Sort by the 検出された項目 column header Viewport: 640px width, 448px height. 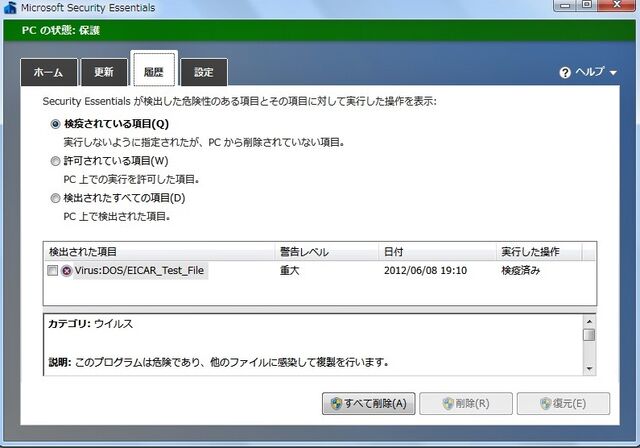[x=160, y=252]
